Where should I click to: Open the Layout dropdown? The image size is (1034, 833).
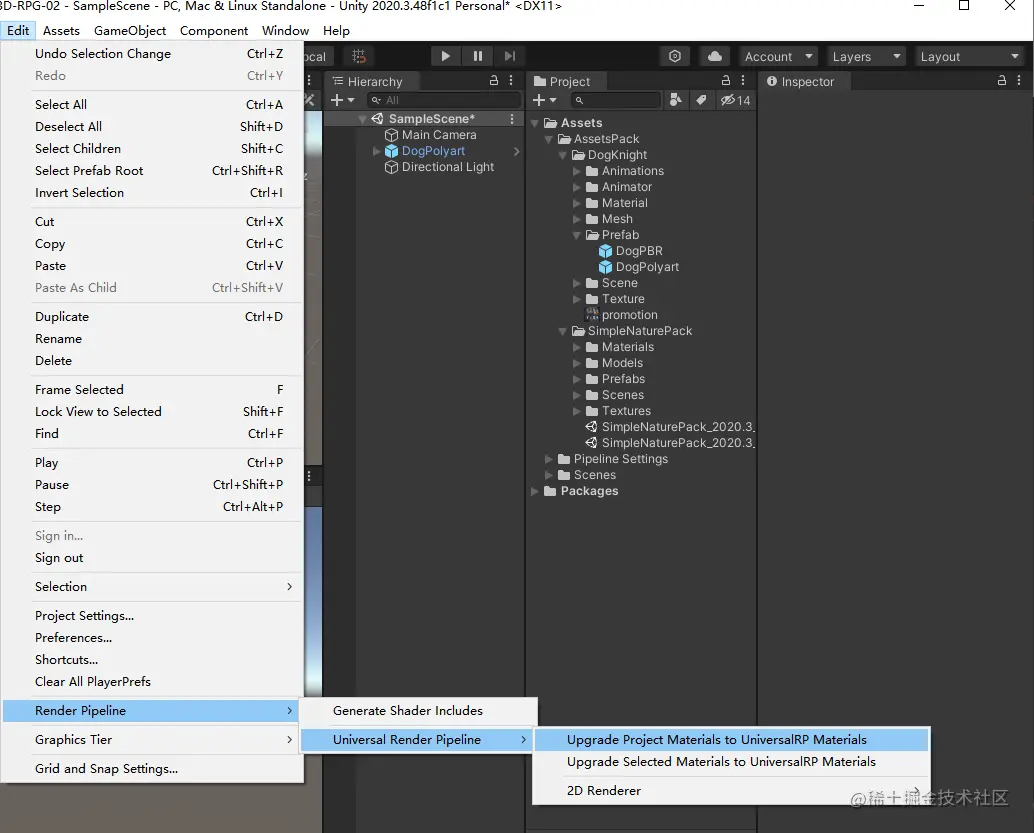(970, 57)
